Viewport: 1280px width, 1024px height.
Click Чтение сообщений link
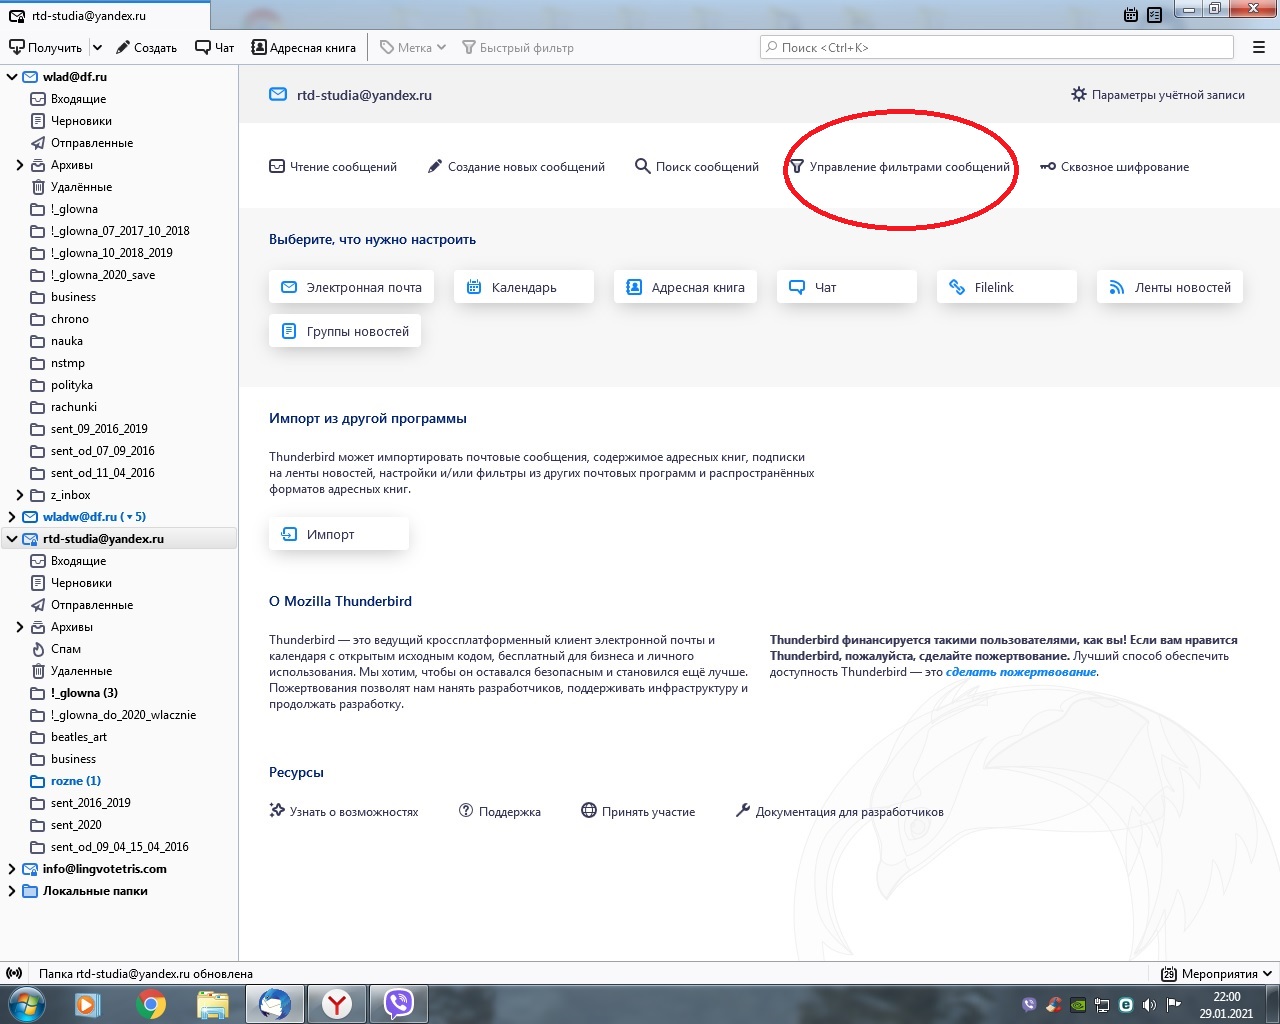[x=333, y=167]
